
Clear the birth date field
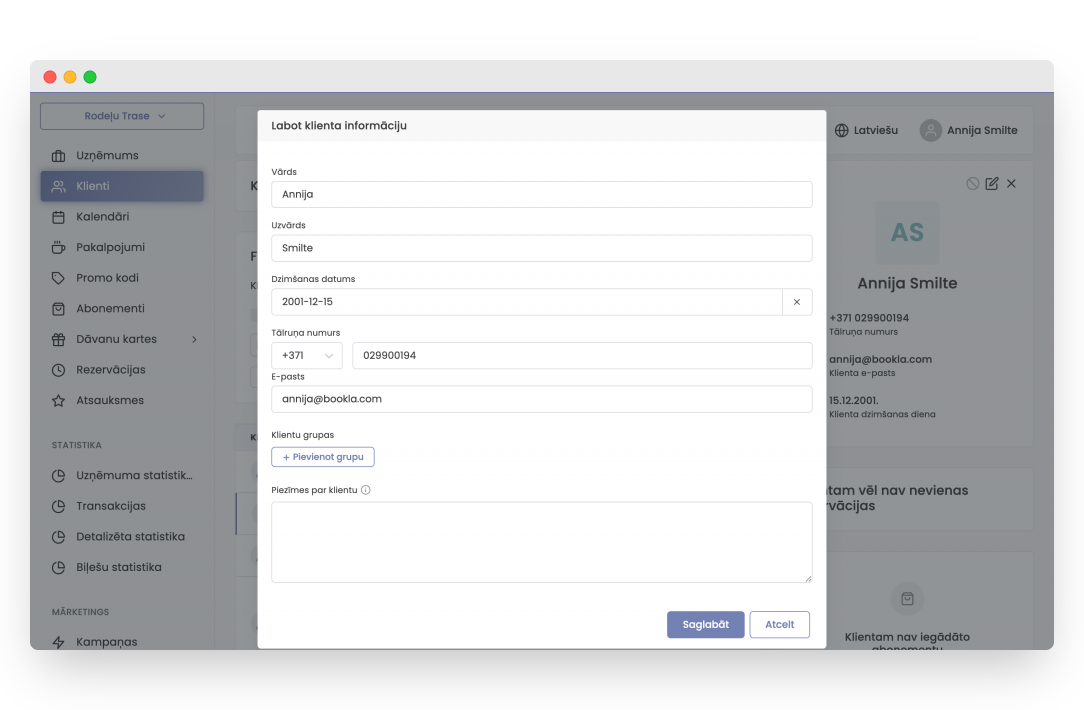(797, 302)
